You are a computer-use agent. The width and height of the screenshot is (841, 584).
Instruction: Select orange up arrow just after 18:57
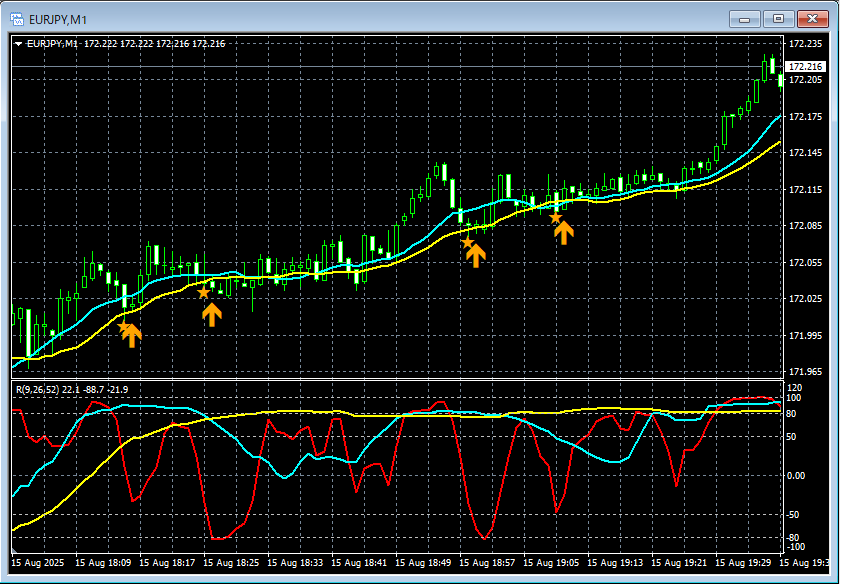[476, 256]
